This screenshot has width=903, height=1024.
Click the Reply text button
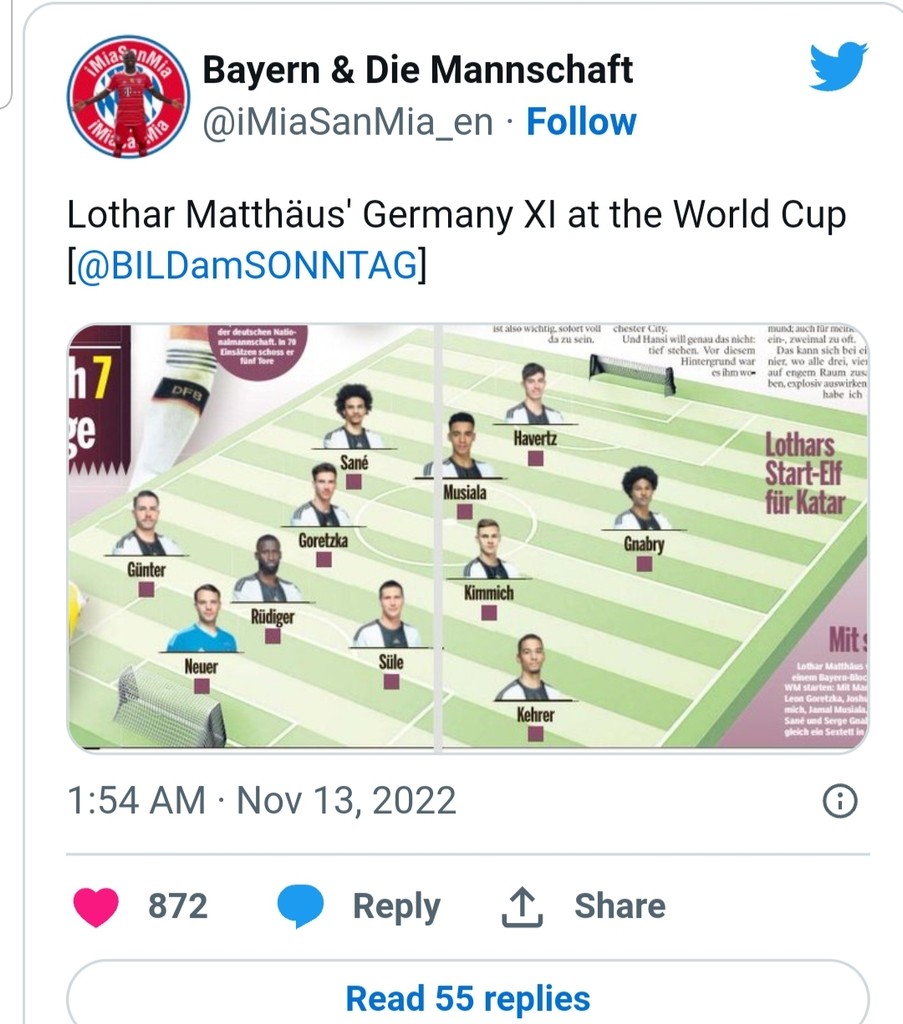[396, 906]
